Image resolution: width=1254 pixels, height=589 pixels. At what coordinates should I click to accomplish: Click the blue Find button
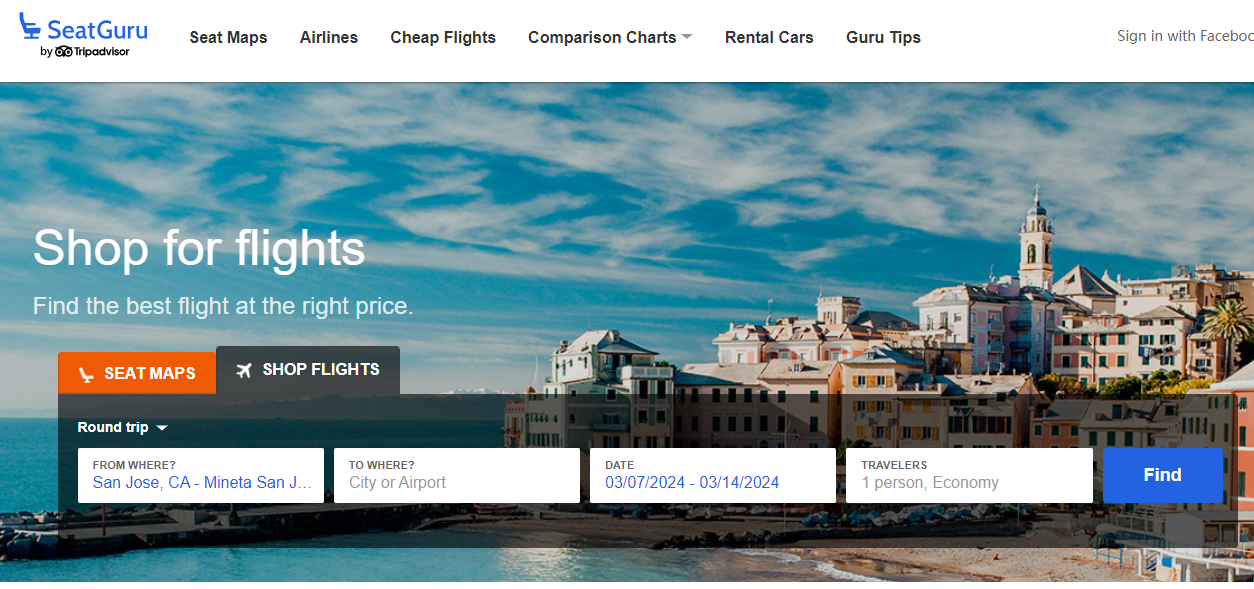[x=1163, y=475]
